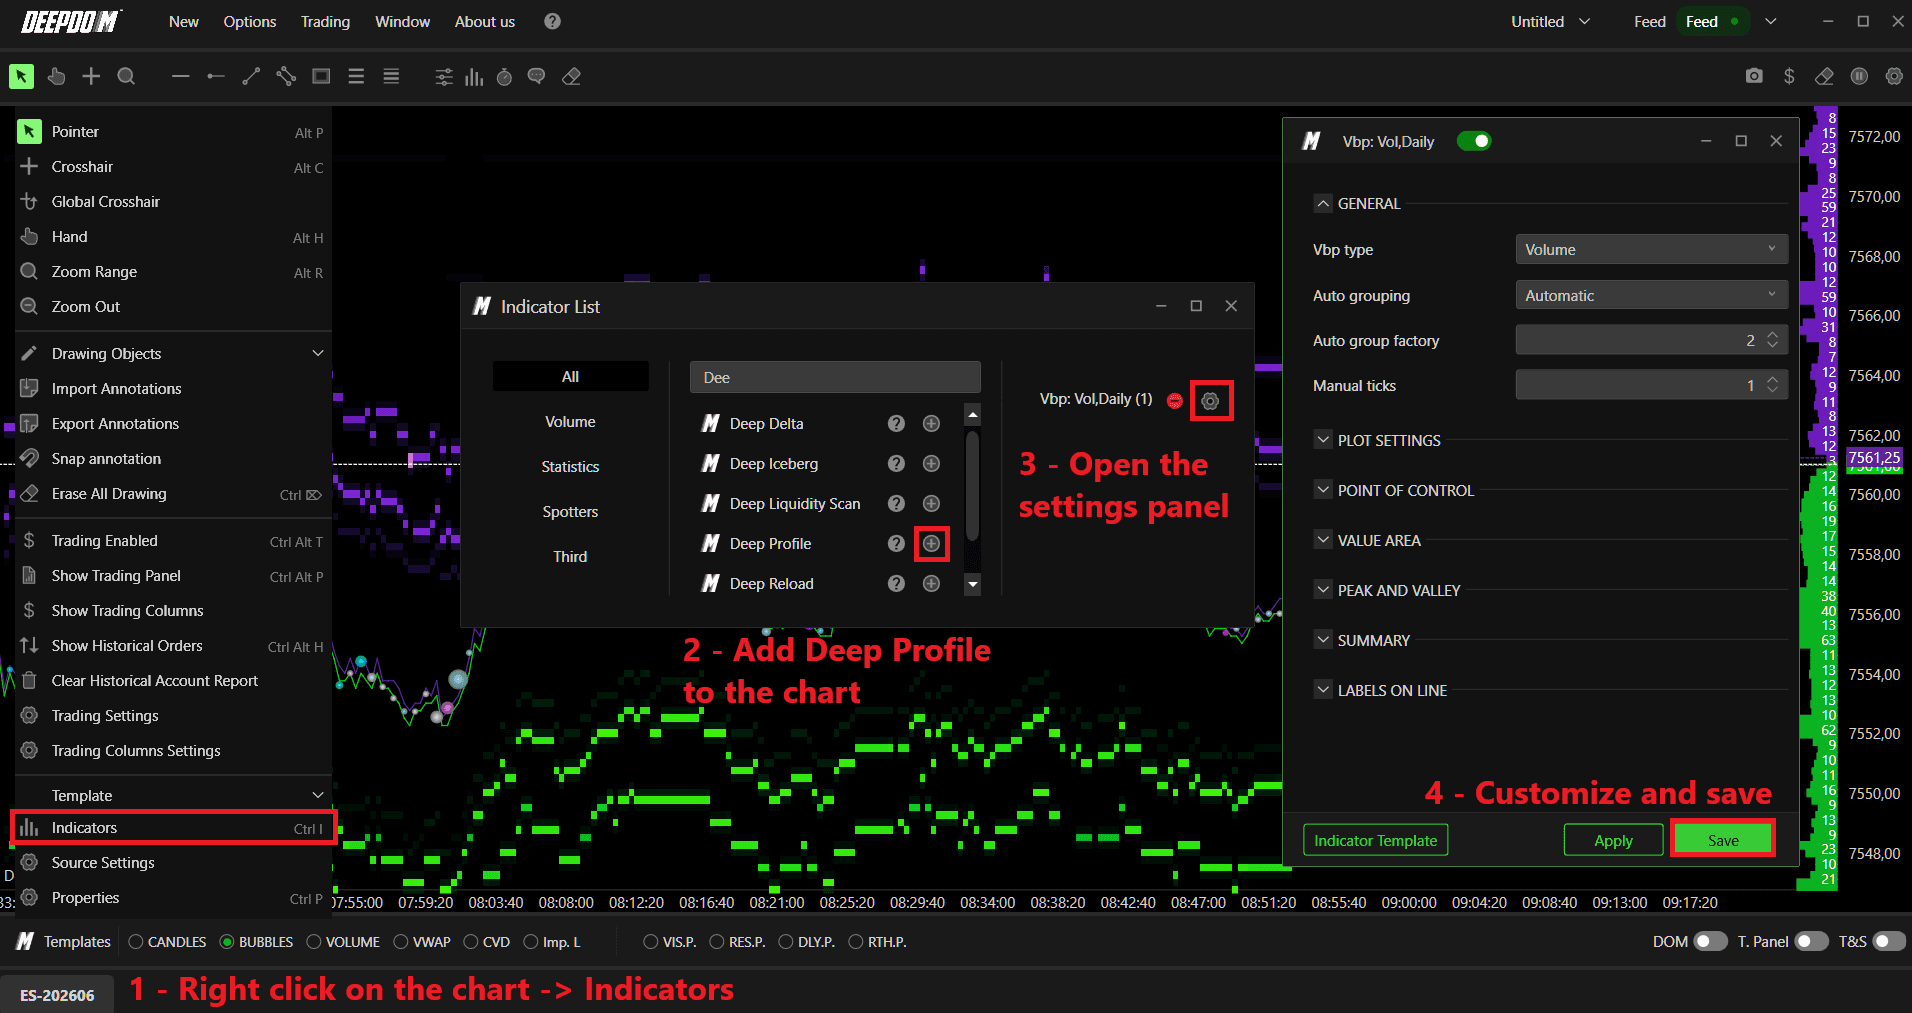Click the ES-202606 instrument tab
The height and width of the screenshot is (1013, 1912).
pos(57,995)
